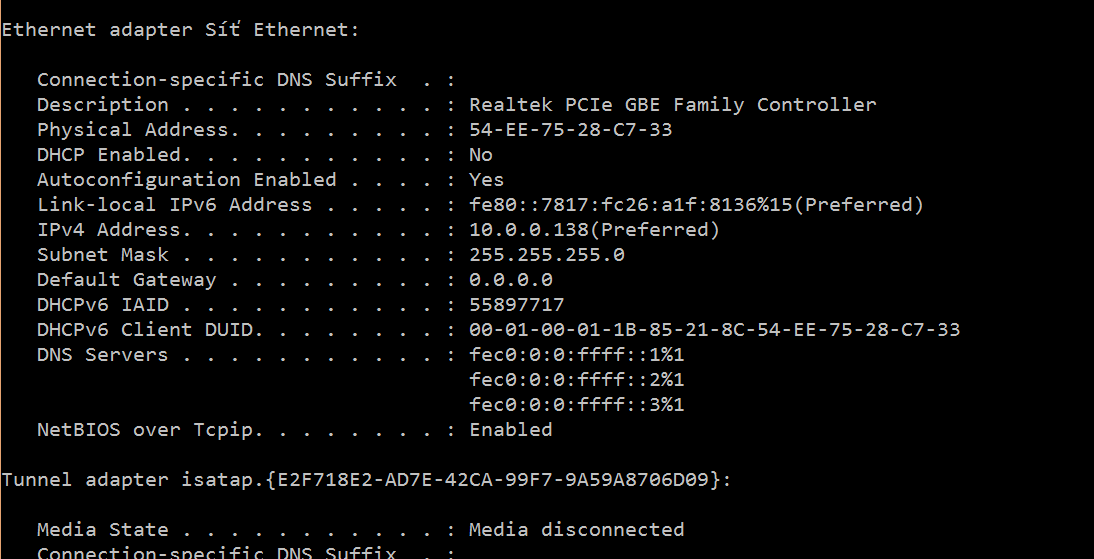Click the Ethernet adapter heading line
The image size is (1094, 559).
(x=180, y=30)
